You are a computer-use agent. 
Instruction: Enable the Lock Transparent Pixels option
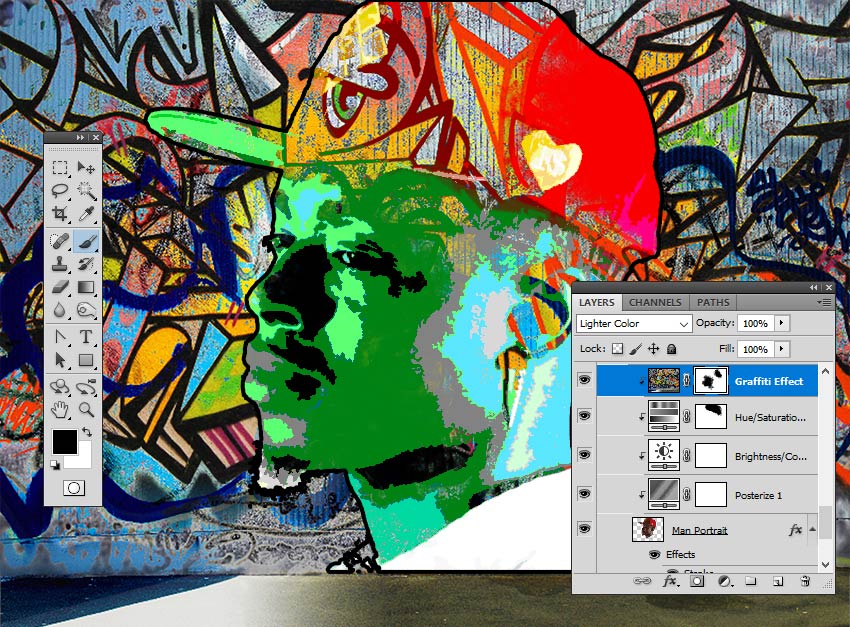coord(618,348)
